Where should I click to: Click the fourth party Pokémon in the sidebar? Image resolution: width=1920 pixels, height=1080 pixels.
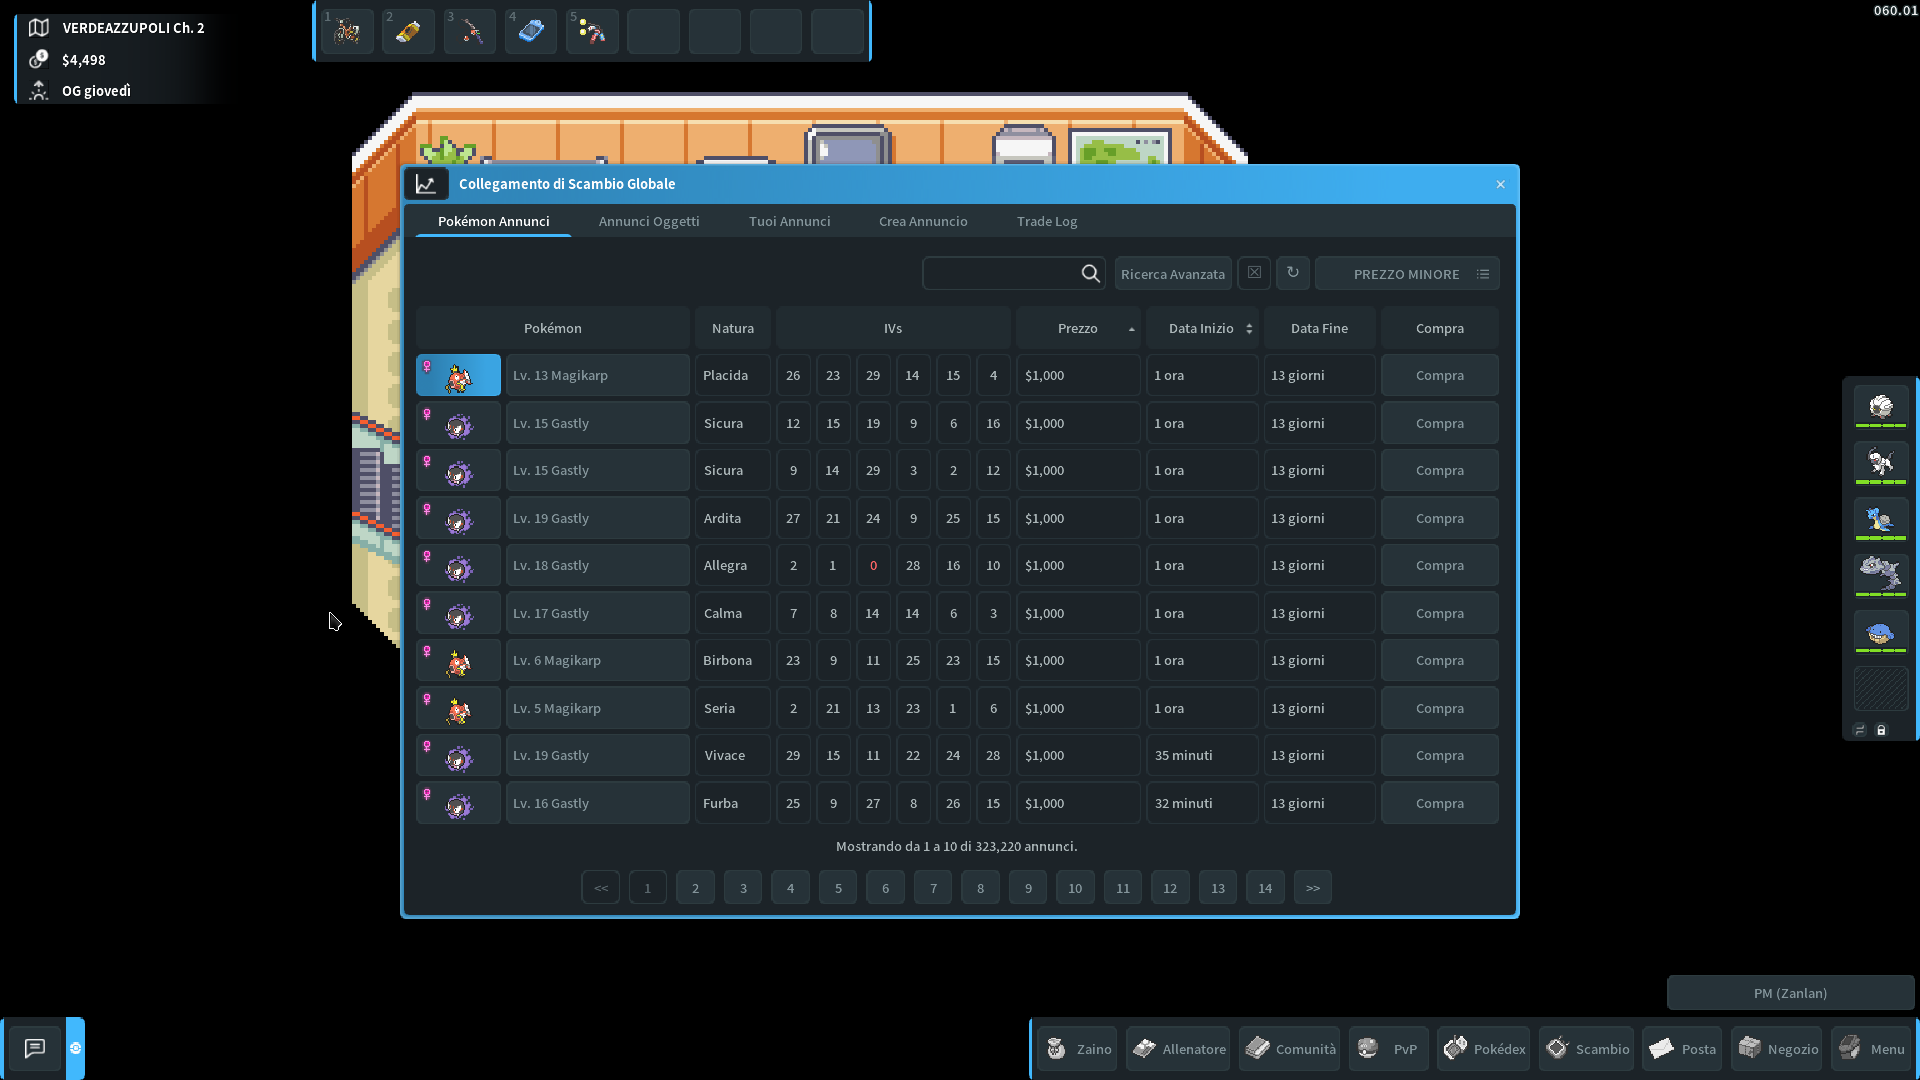pos(1881,576)
